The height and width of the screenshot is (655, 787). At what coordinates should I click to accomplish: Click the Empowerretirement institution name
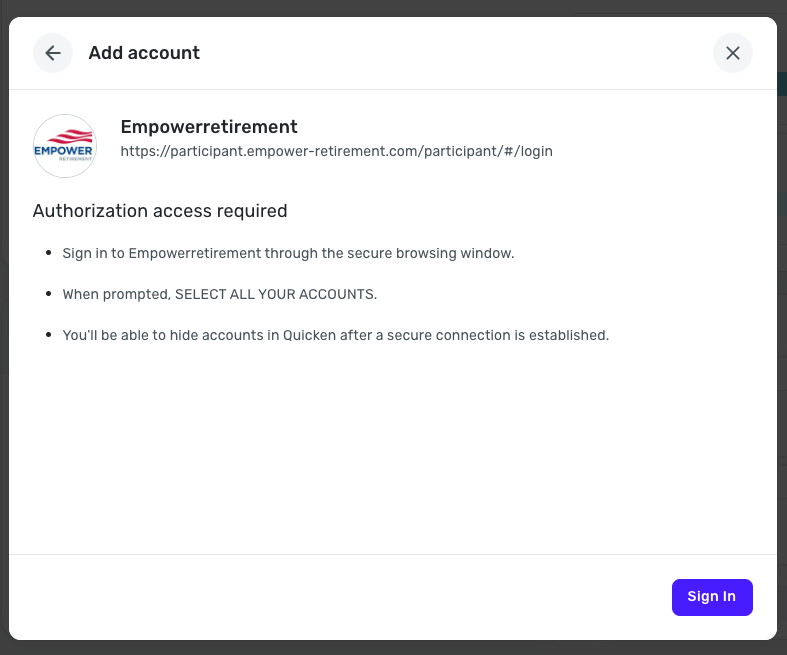pyautogui.click(x=209, y=127)
